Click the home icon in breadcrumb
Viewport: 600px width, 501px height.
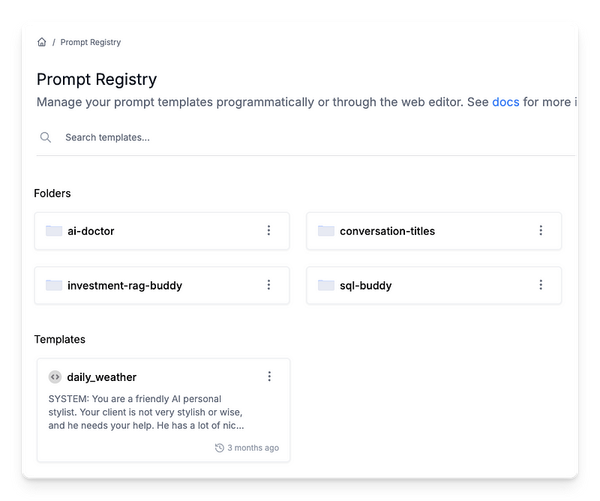point(42,42)
